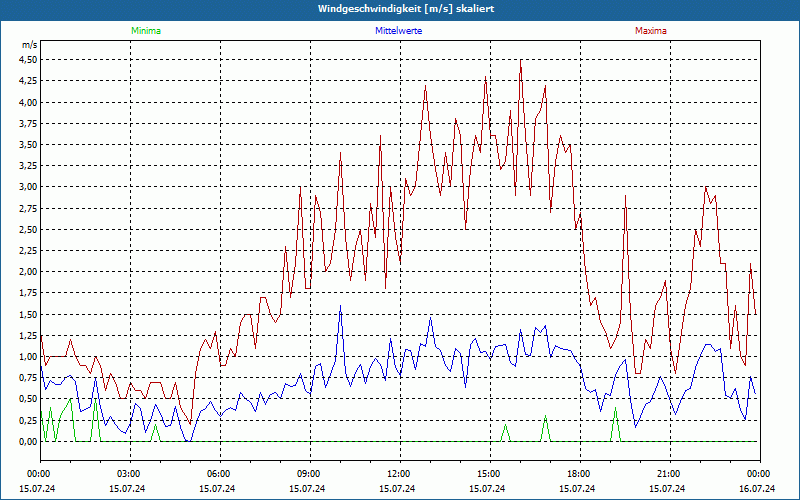Click the 1,00 y-axis value

pos(28,357)
